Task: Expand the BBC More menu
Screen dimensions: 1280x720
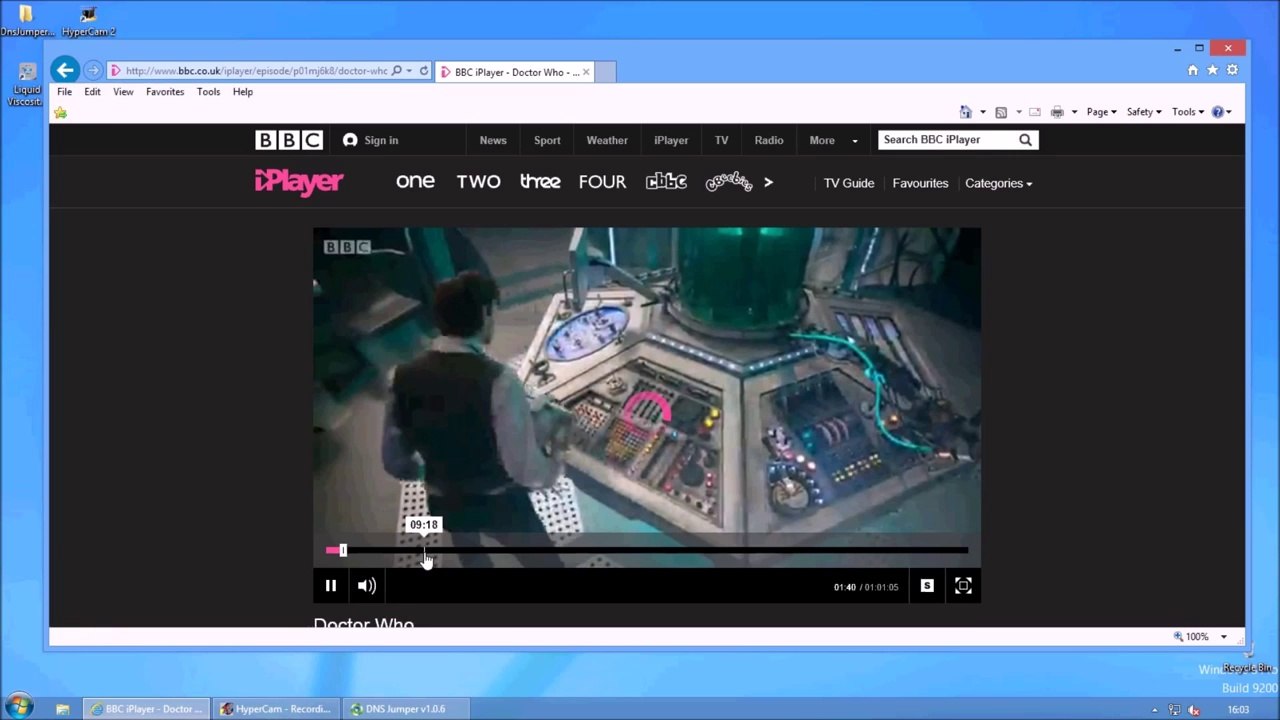Action: [833, 140]
